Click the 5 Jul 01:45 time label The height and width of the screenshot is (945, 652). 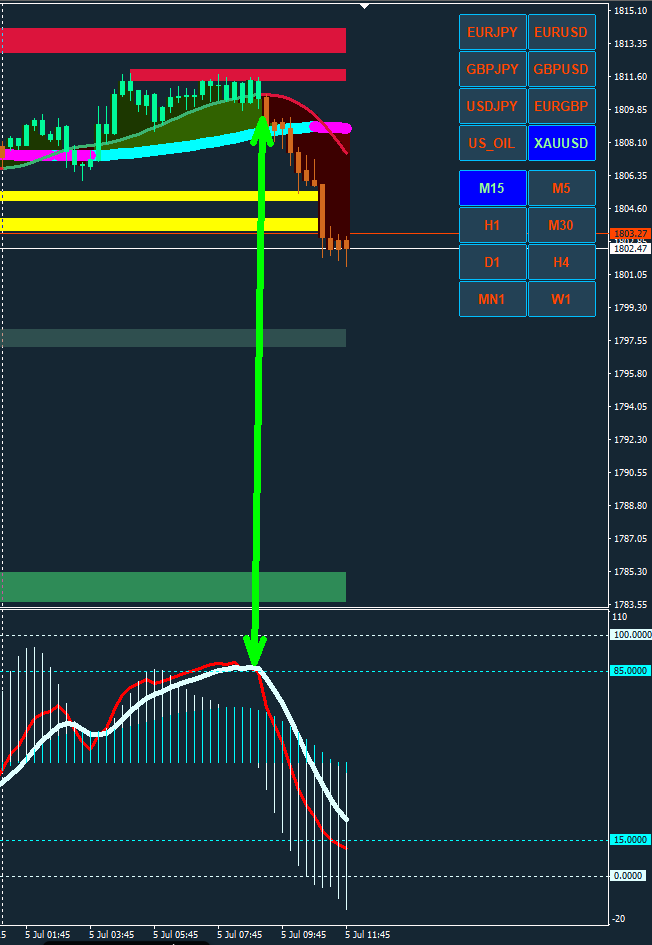click(x=48, y=935)
